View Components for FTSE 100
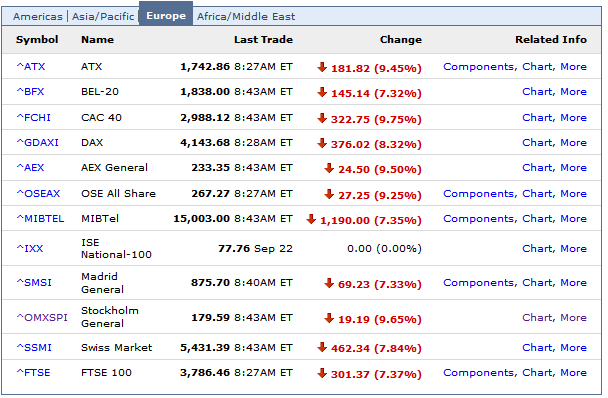 [479, 373]
